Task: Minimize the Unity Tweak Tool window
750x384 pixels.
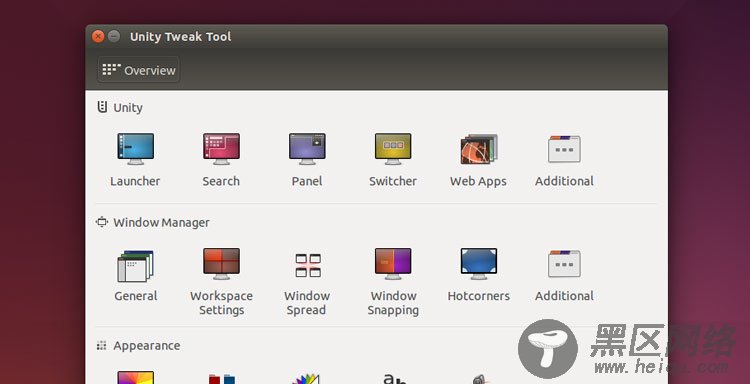Action: pyautogui.click(x=114, y=36)
